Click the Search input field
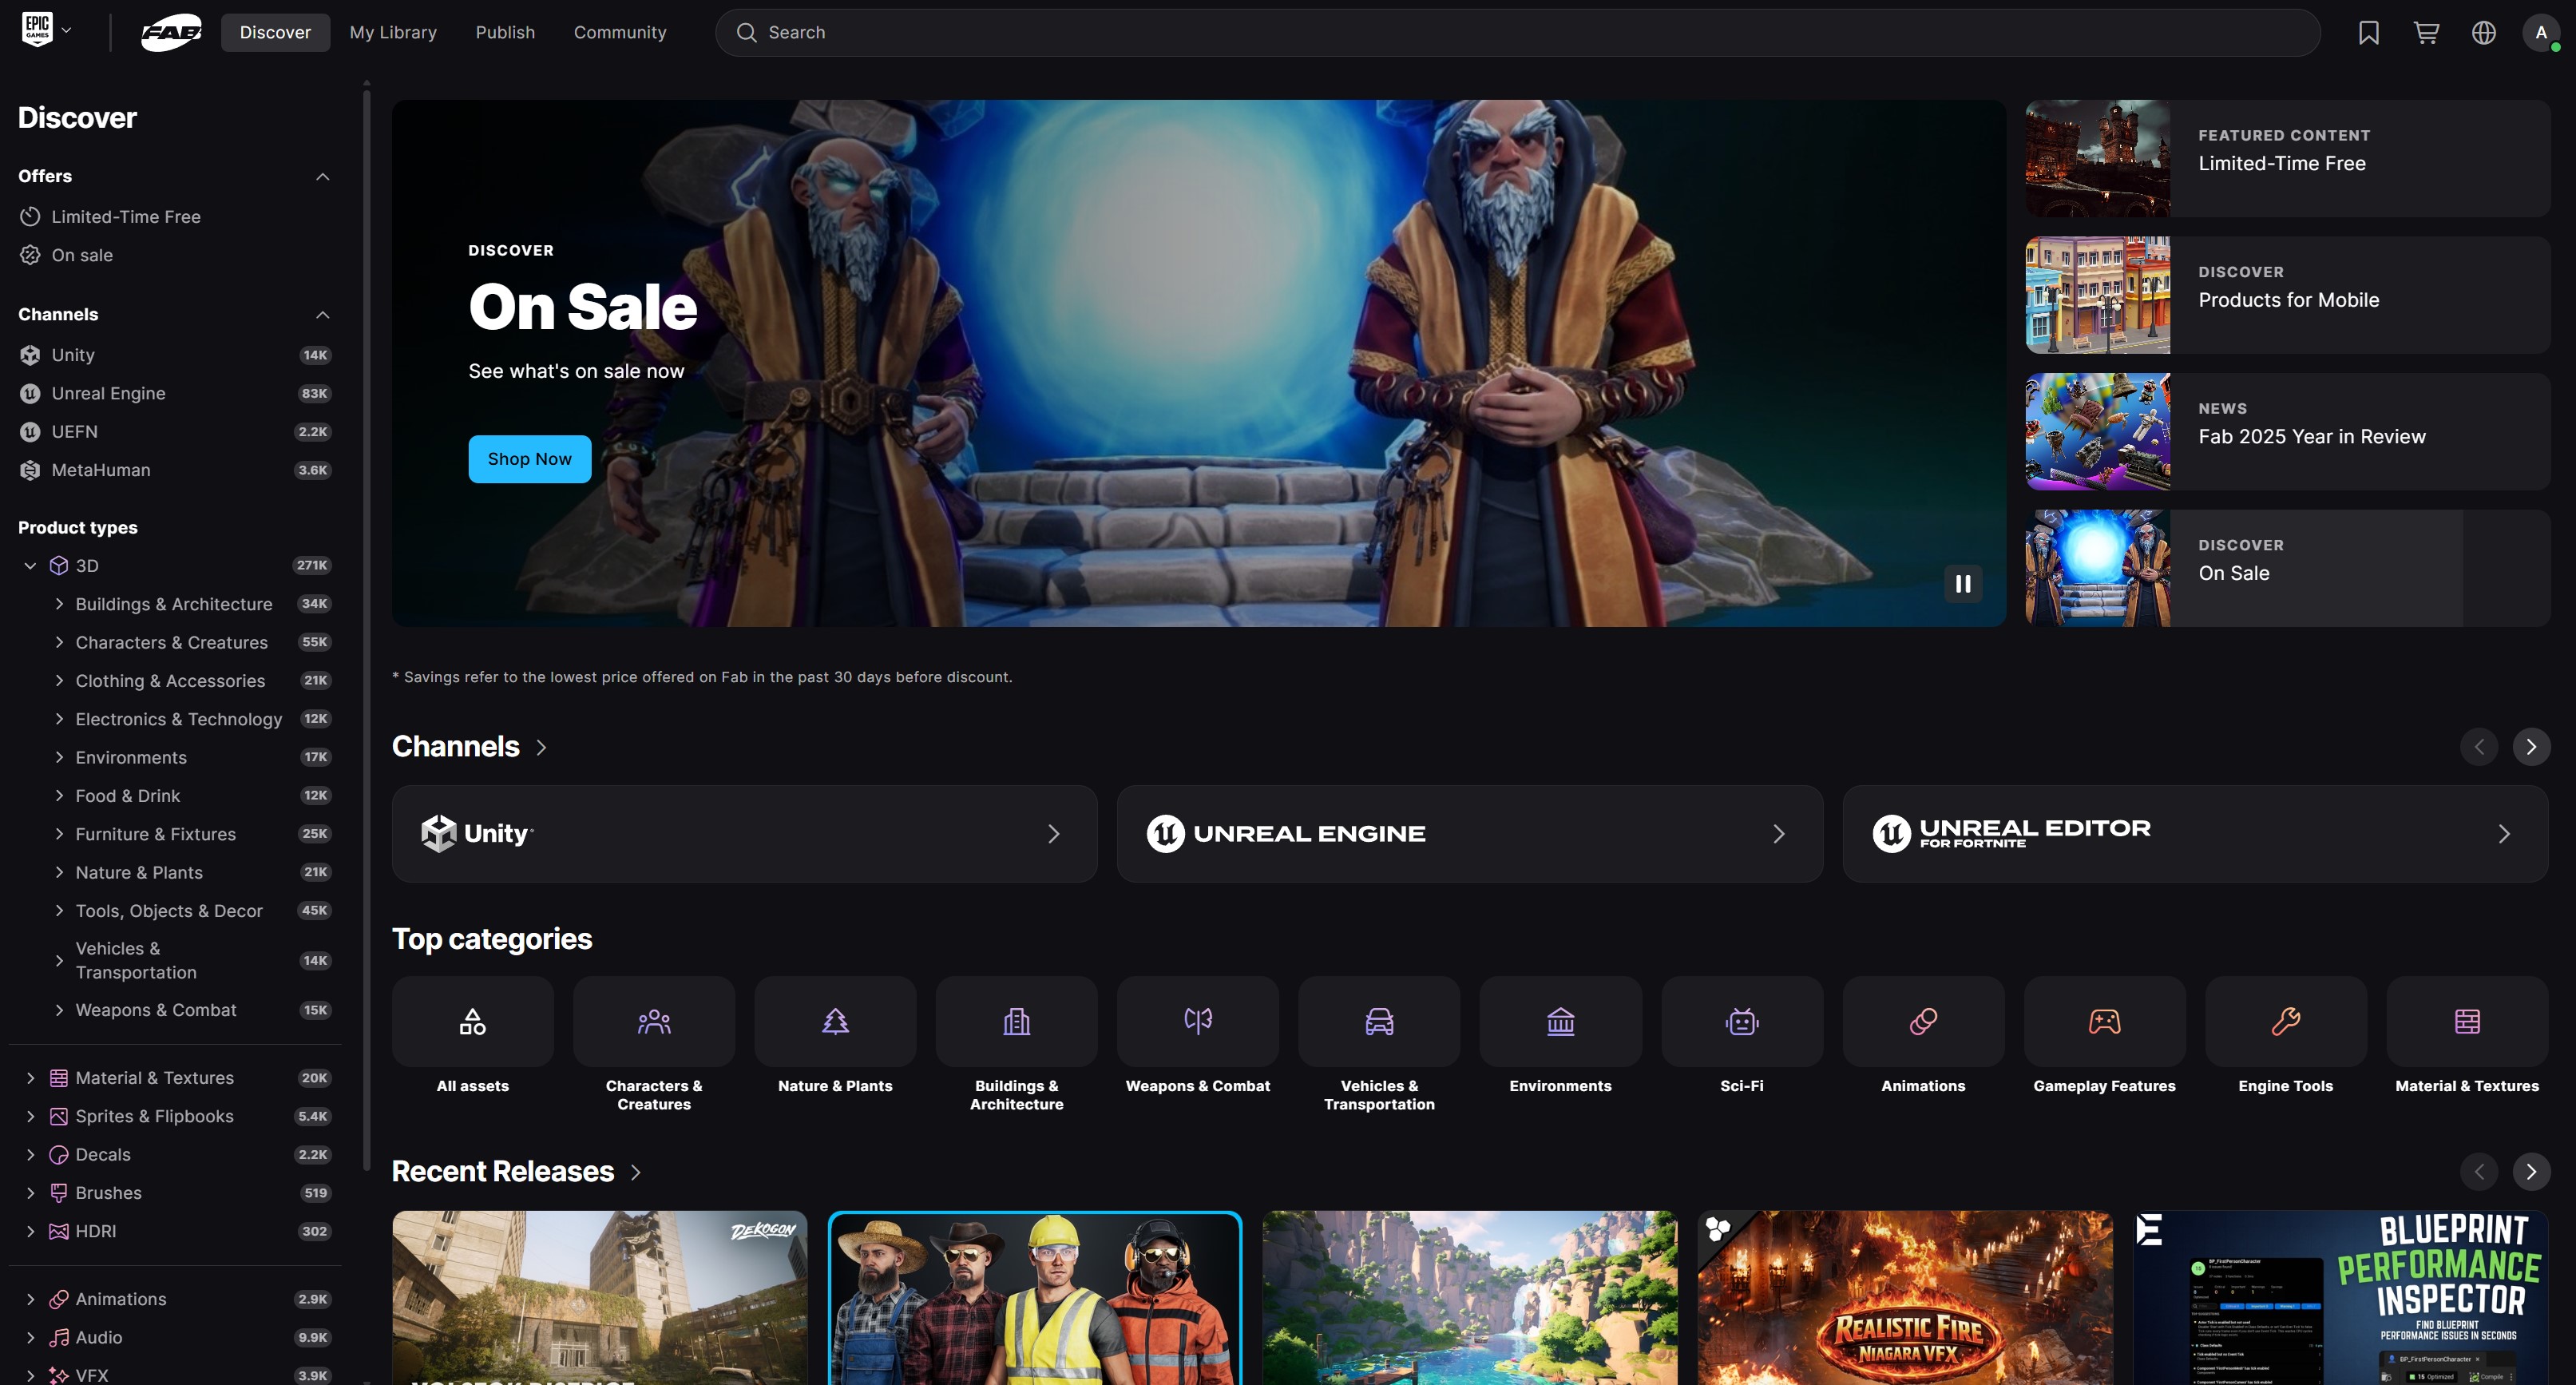 pyautogui.click(x=1518, y=33)
